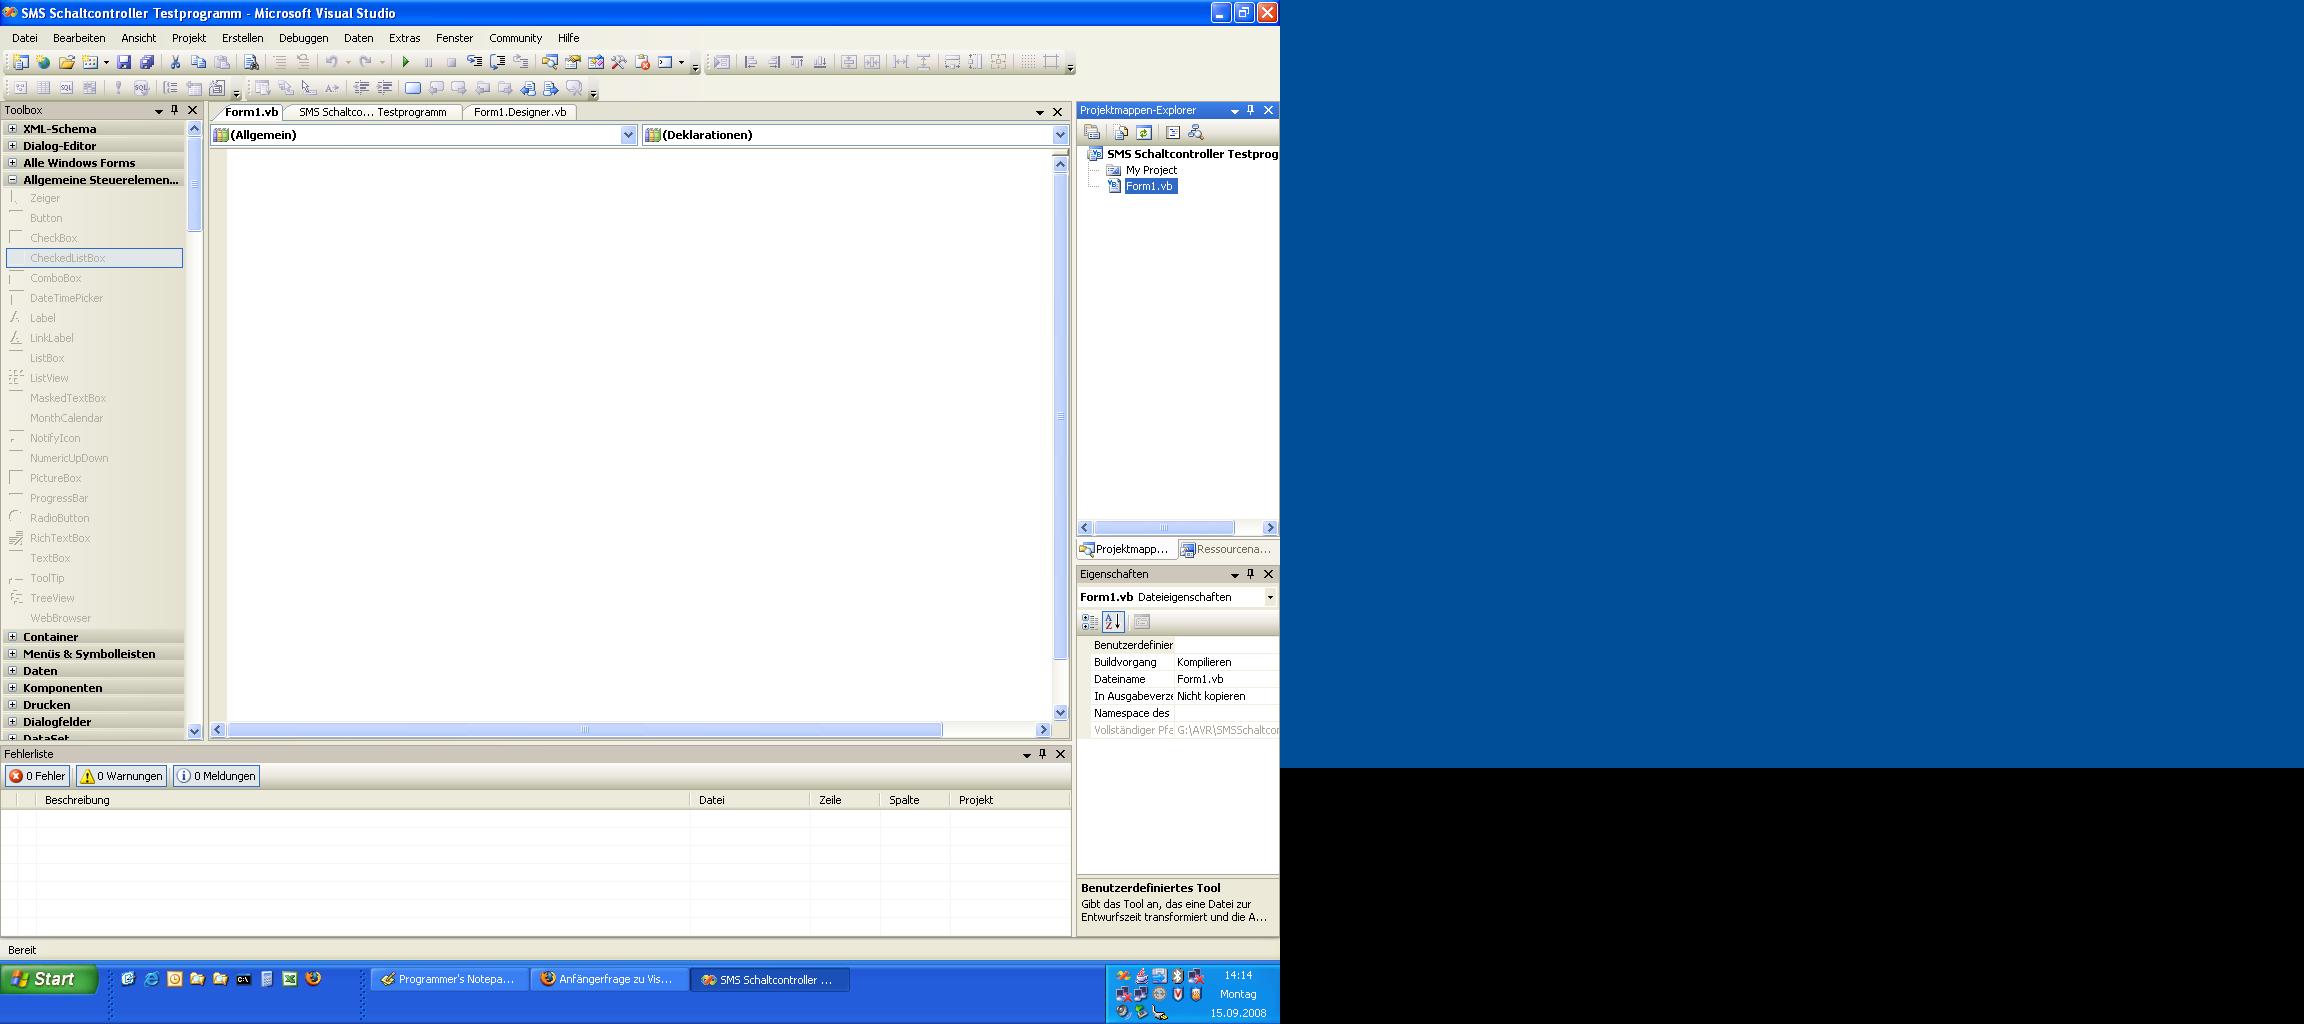This screenshot has width=2304, height=1024.
Task: Click the Align Lefts layout icon
Action: pos(751,62)
